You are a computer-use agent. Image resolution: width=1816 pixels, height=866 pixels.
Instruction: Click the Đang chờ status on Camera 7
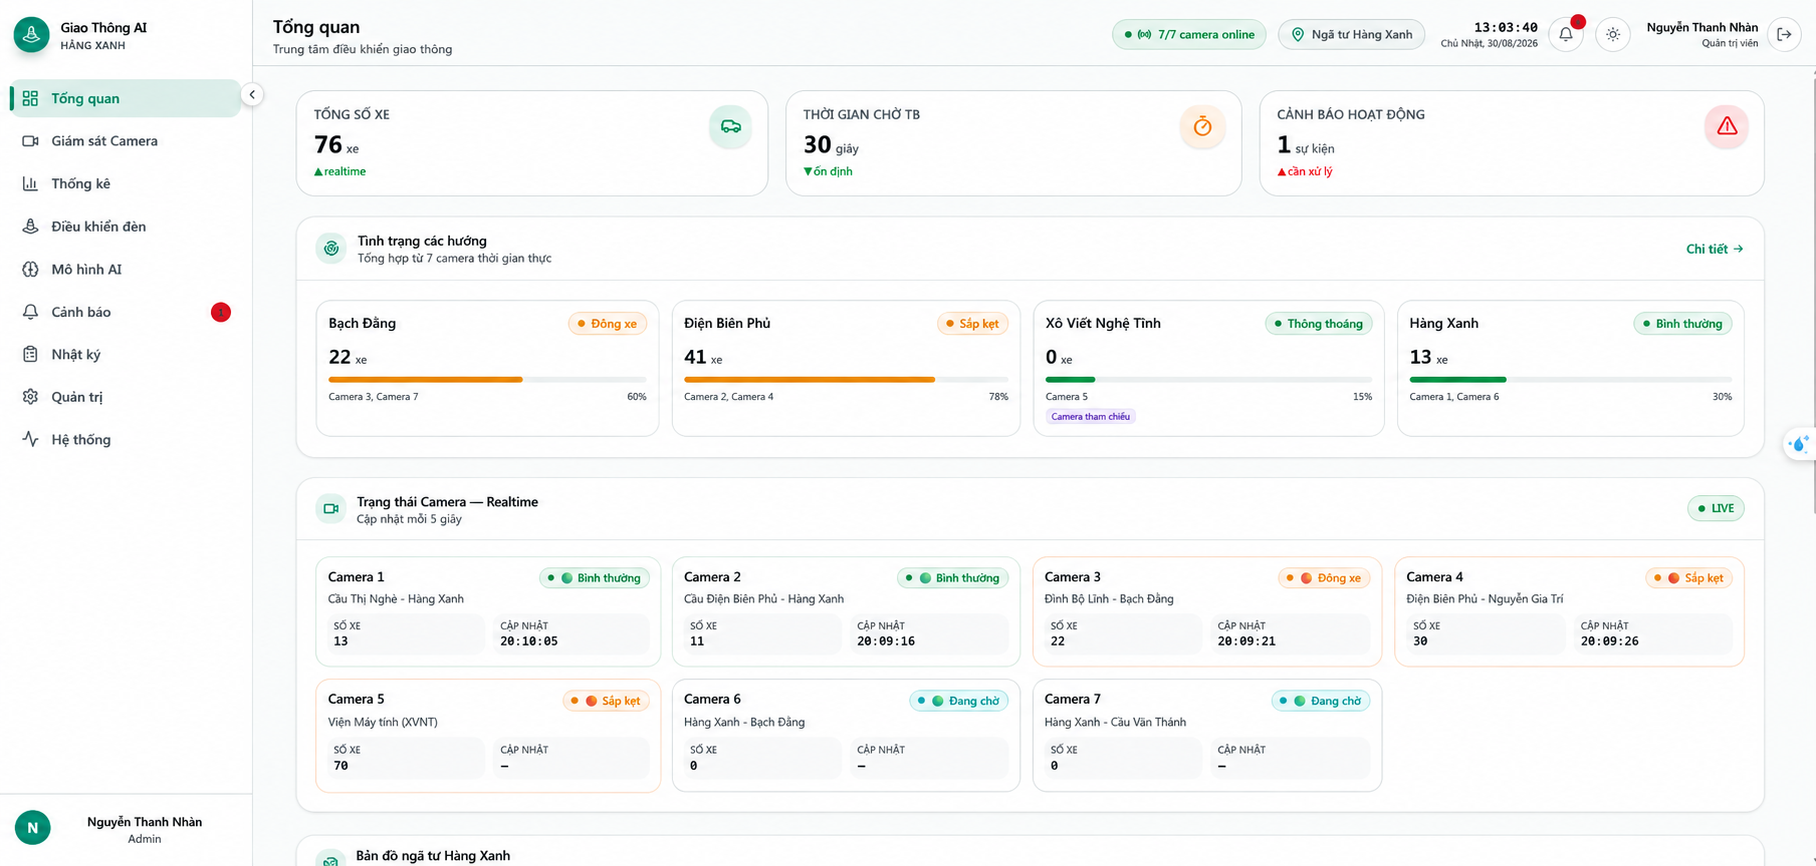pyautogui.click(x=1321, y=701)
